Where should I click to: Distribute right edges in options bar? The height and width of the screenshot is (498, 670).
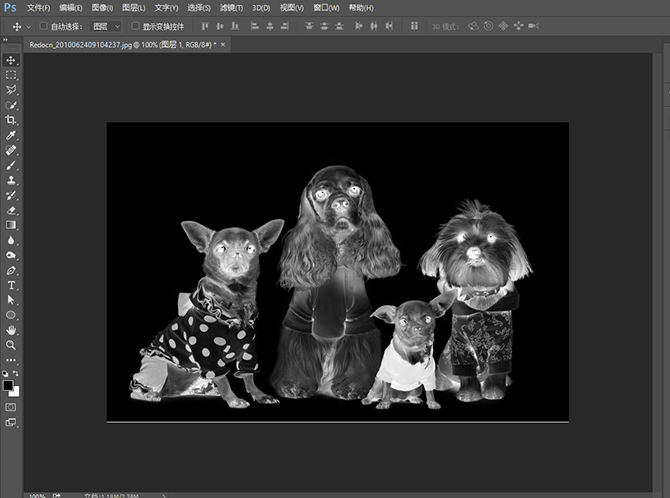click(389, 27)
